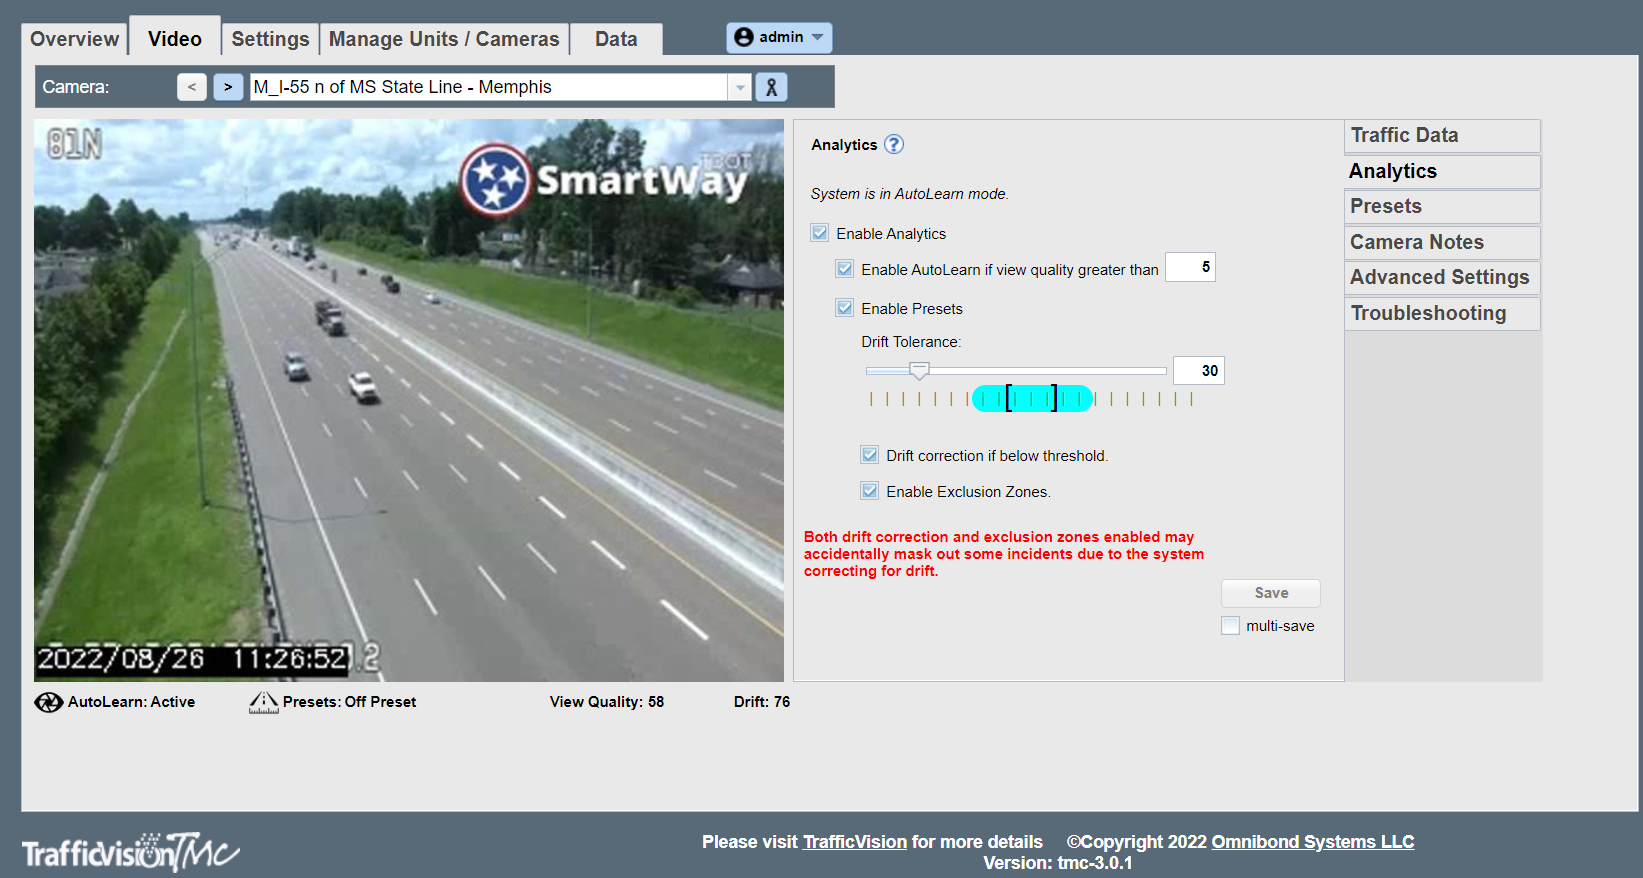
Task: Toggle Drift correction if below threshold
Action: click(870, 455)
